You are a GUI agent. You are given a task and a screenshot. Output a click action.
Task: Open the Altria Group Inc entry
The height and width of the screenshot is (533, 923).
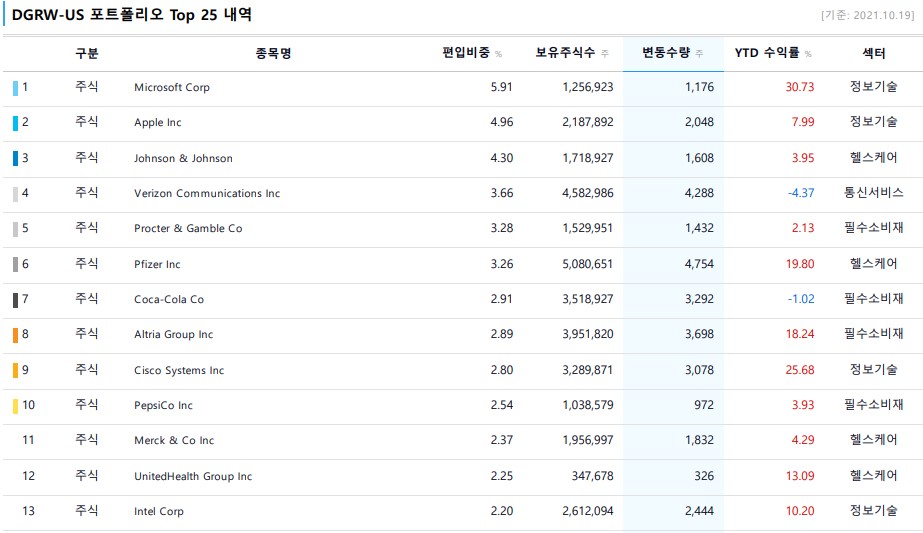pyautogui.click(x=174, y=335)
